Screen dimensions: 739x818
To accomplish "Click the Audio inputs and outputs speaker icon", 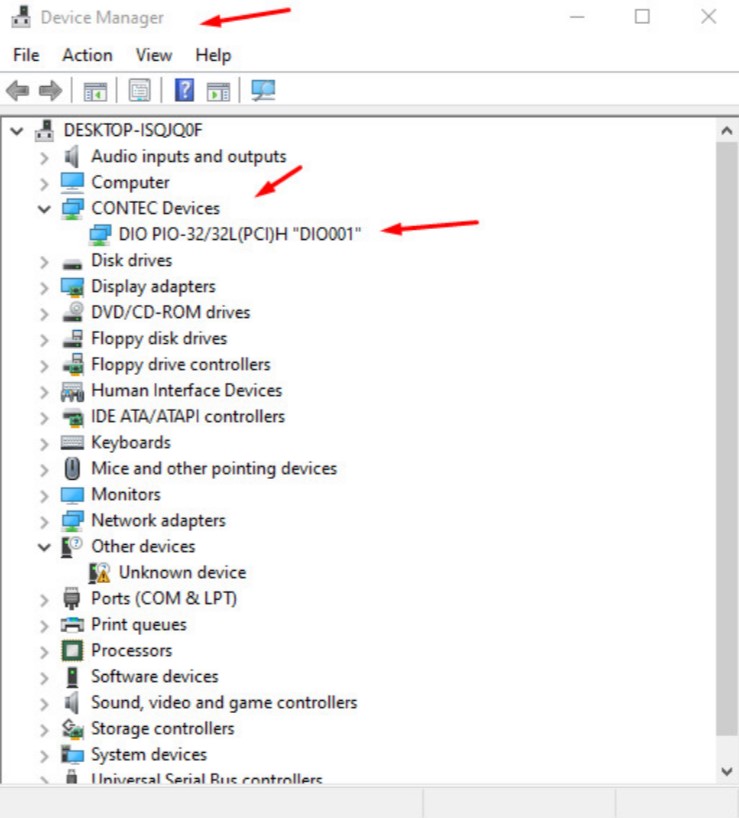I will [x=71, y=157].
